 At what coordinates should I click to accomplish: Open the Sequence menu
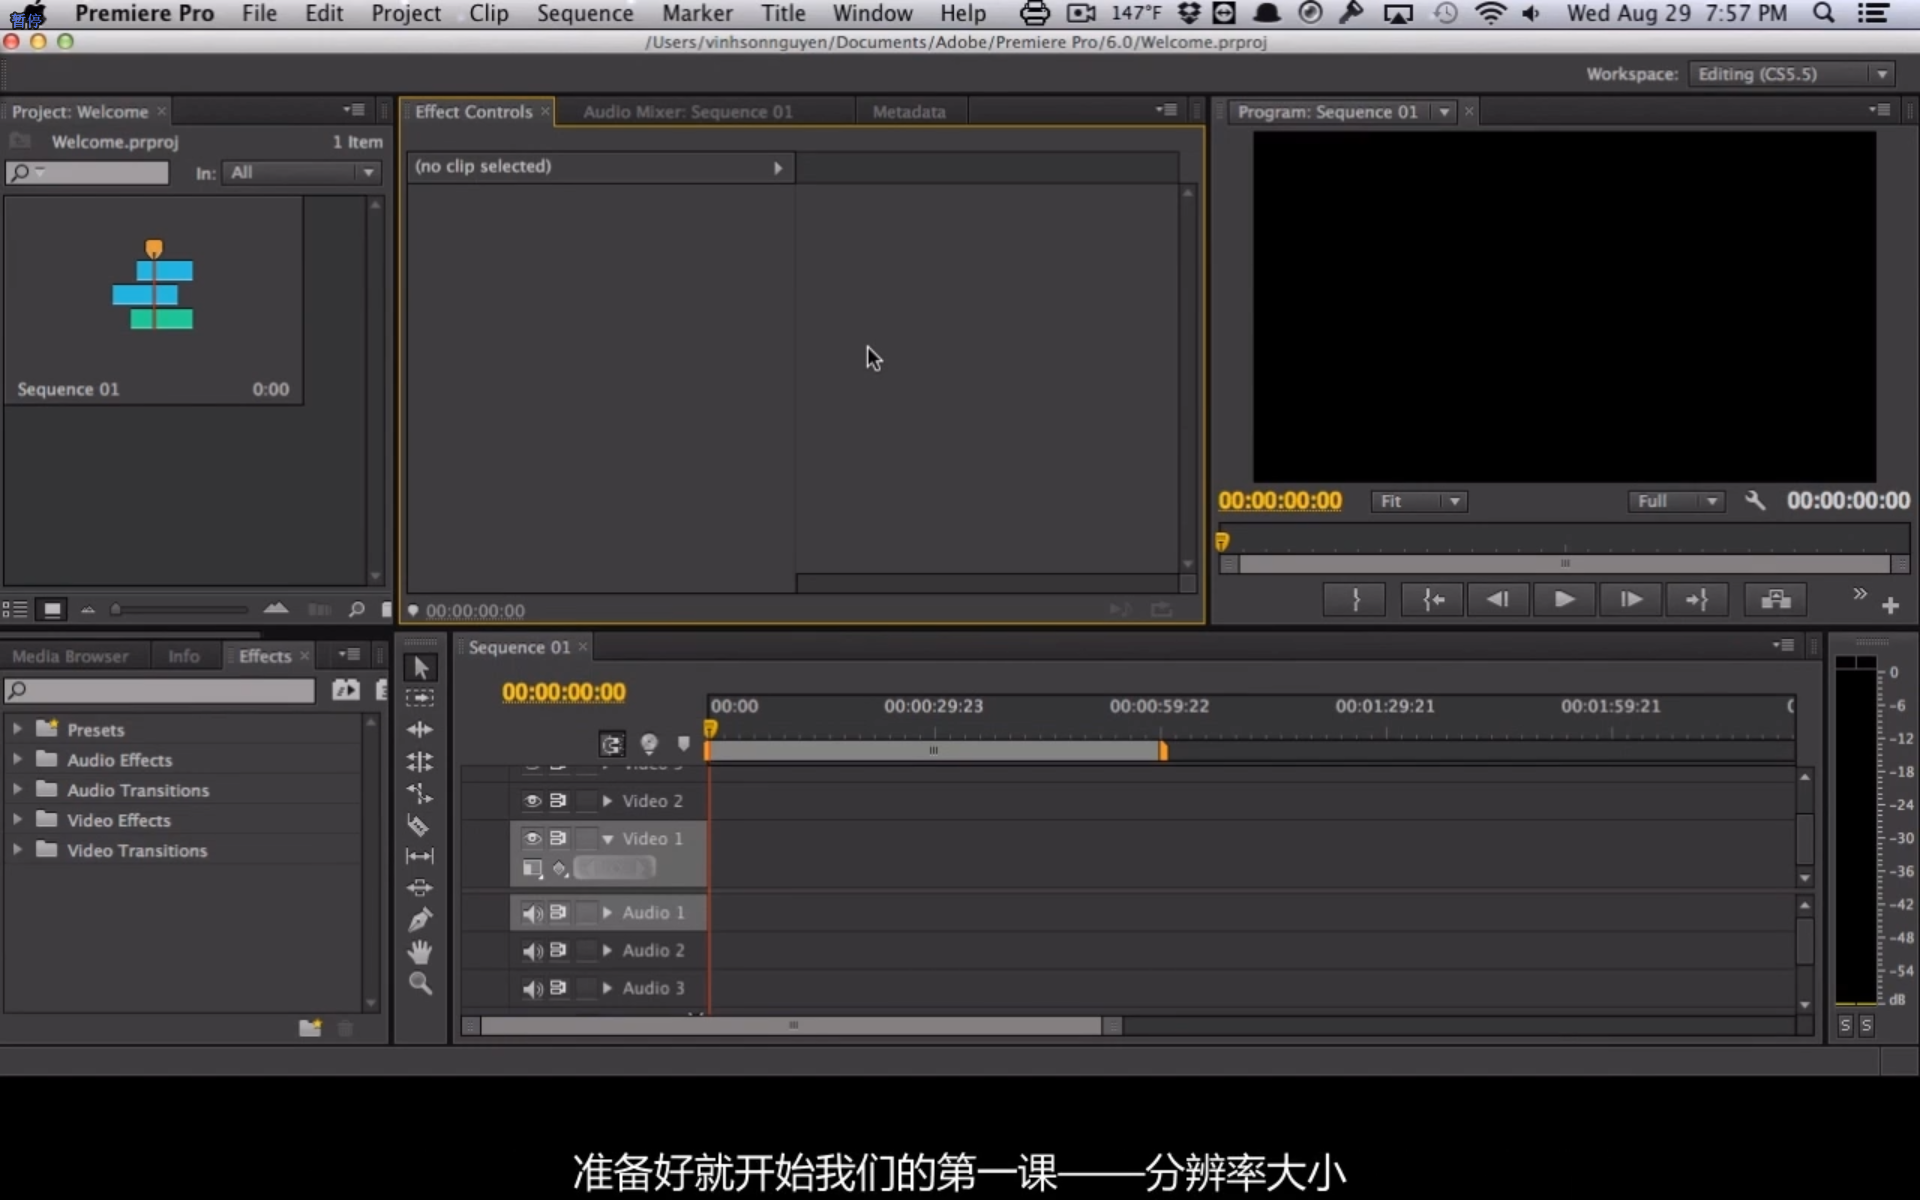[x=584, y=13]
